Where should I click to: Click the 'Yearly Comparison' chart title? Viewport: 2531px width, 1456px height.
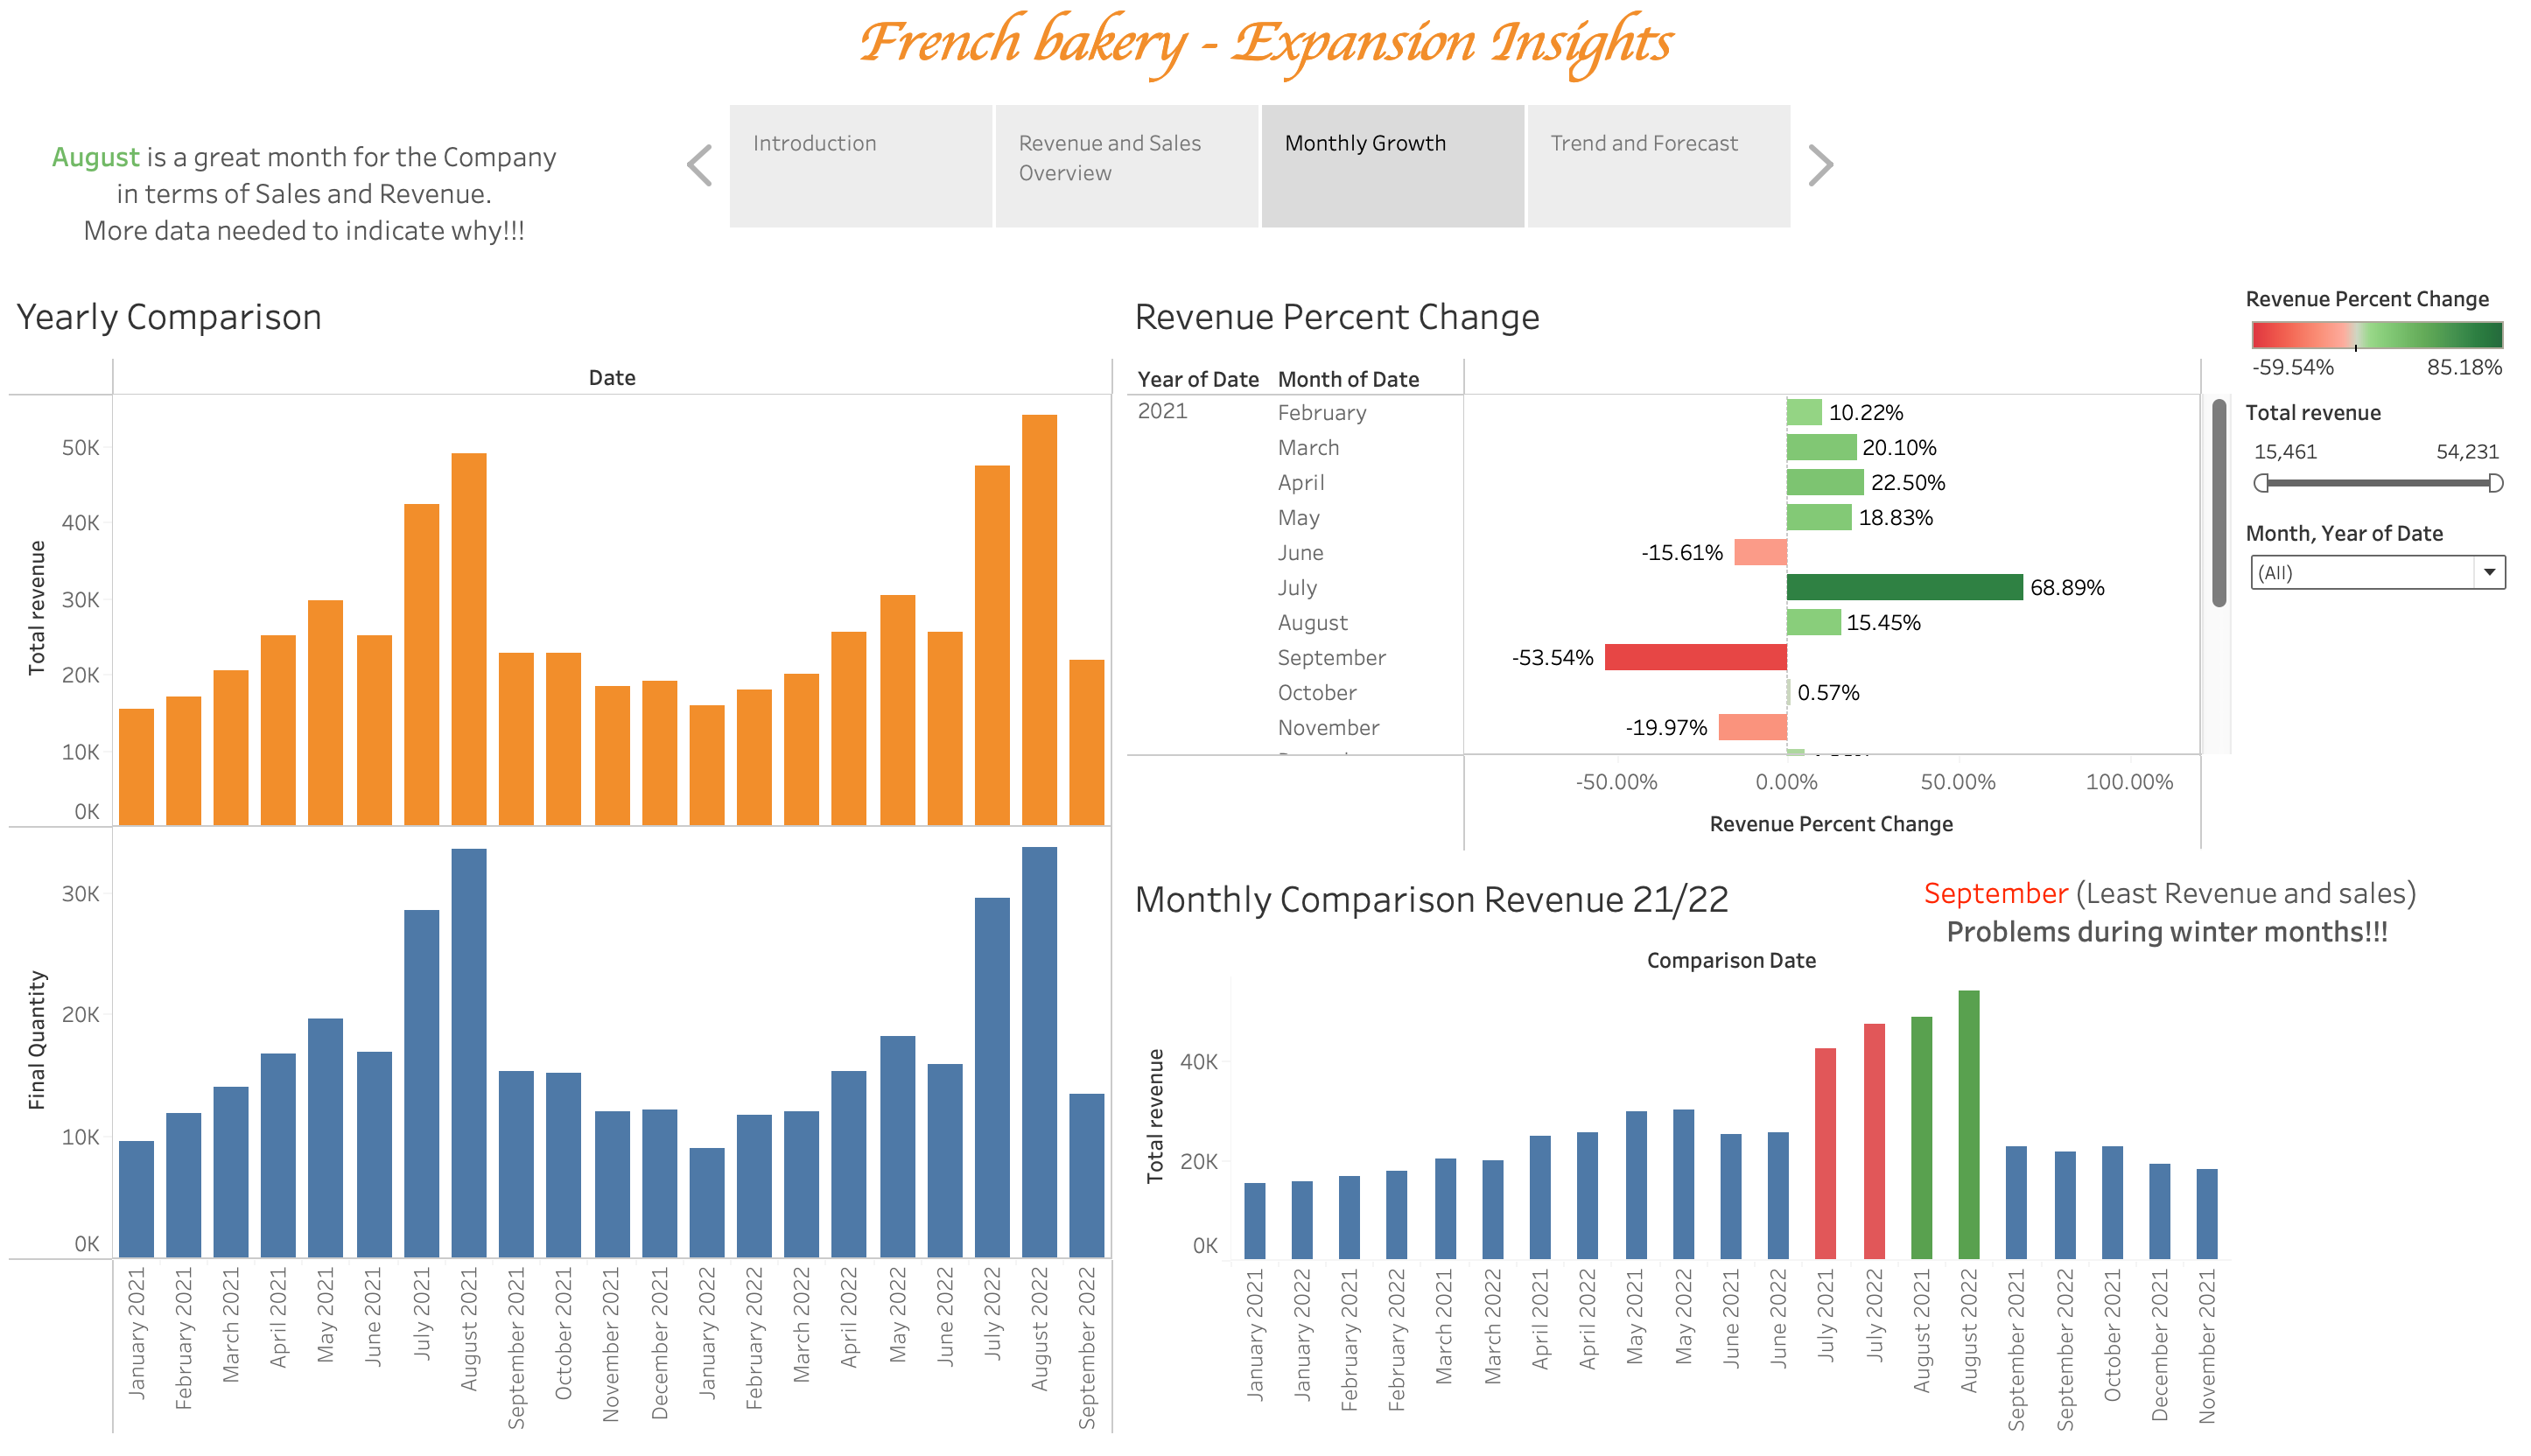tap(170, 317)
